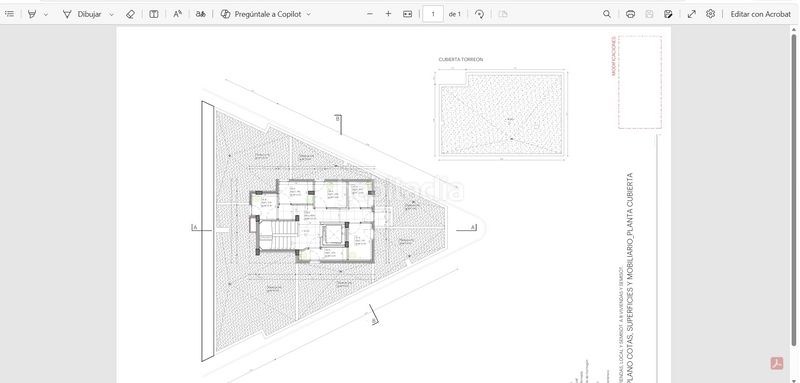Add a text box to the PDF
Image resolution: width=800 pixels, height=383 pixels.
154,14
